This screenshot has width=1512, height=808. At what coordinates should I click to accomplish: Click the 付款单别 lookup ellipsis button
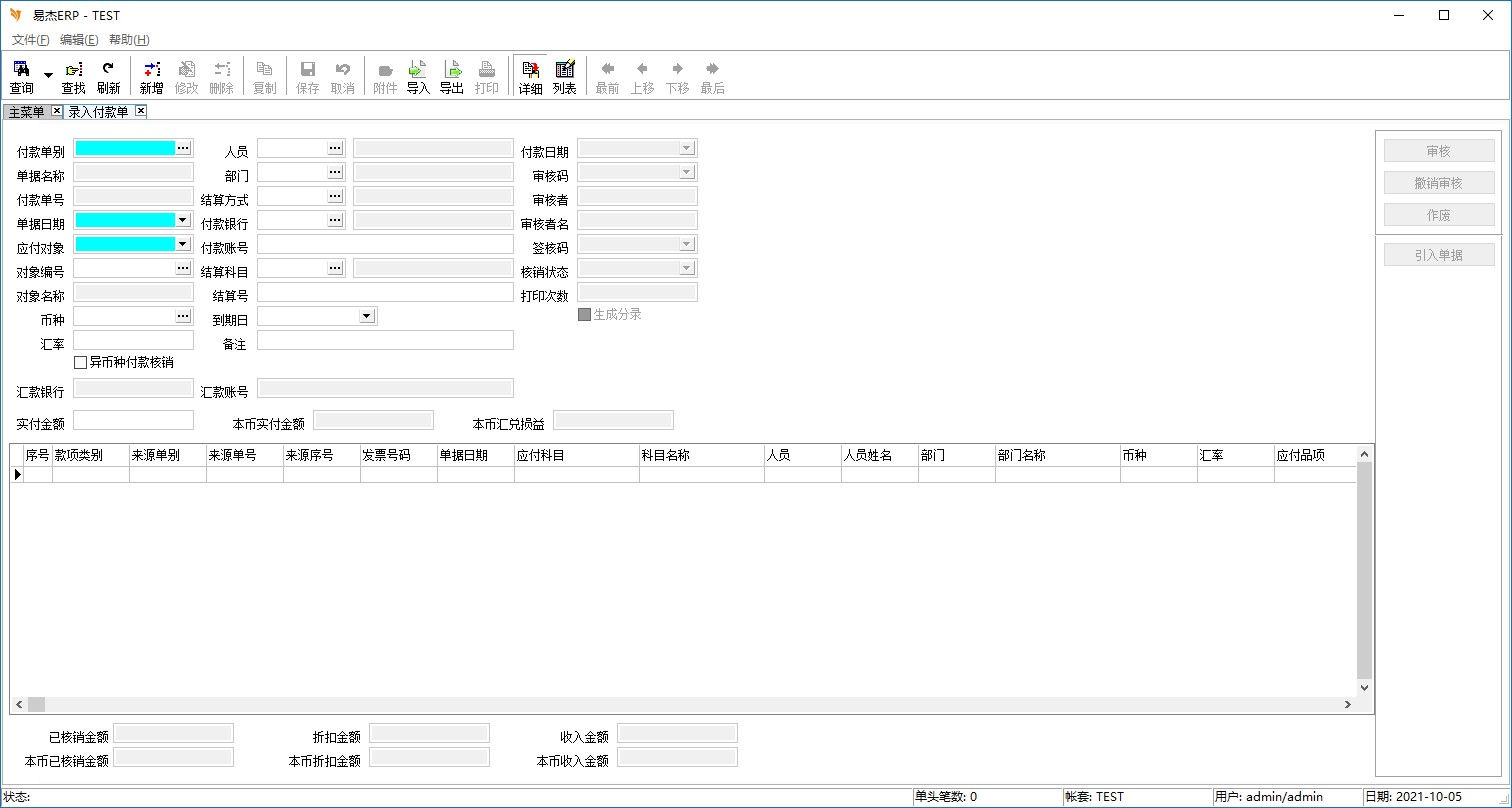(x=183, y=148)
